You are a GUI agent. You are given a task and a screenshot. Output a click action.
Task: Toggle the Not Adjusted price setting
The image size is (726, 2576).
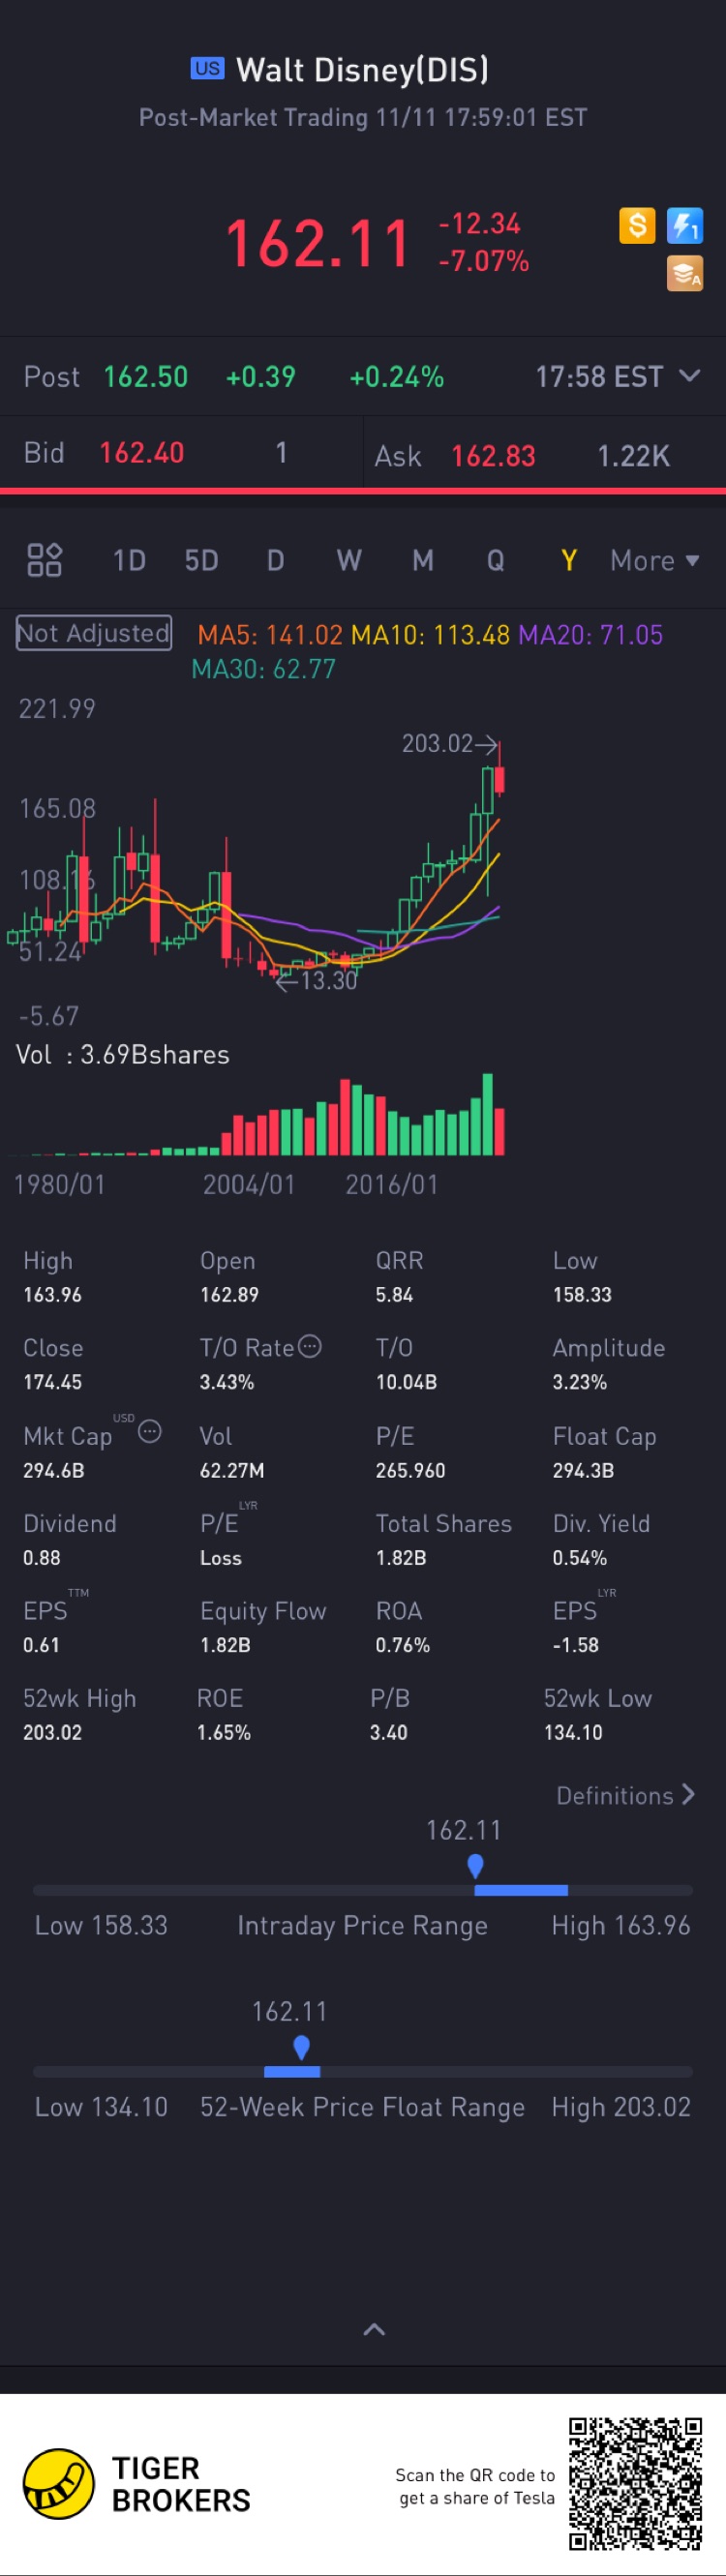94,633
